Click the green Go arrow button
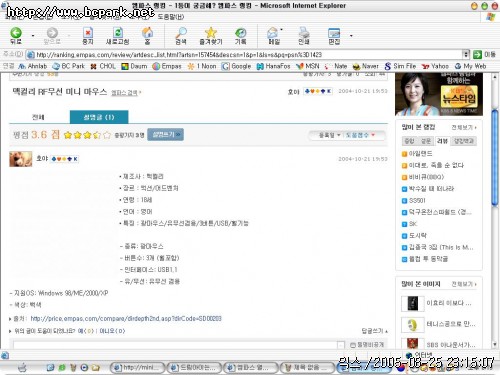 coord(478,54)
